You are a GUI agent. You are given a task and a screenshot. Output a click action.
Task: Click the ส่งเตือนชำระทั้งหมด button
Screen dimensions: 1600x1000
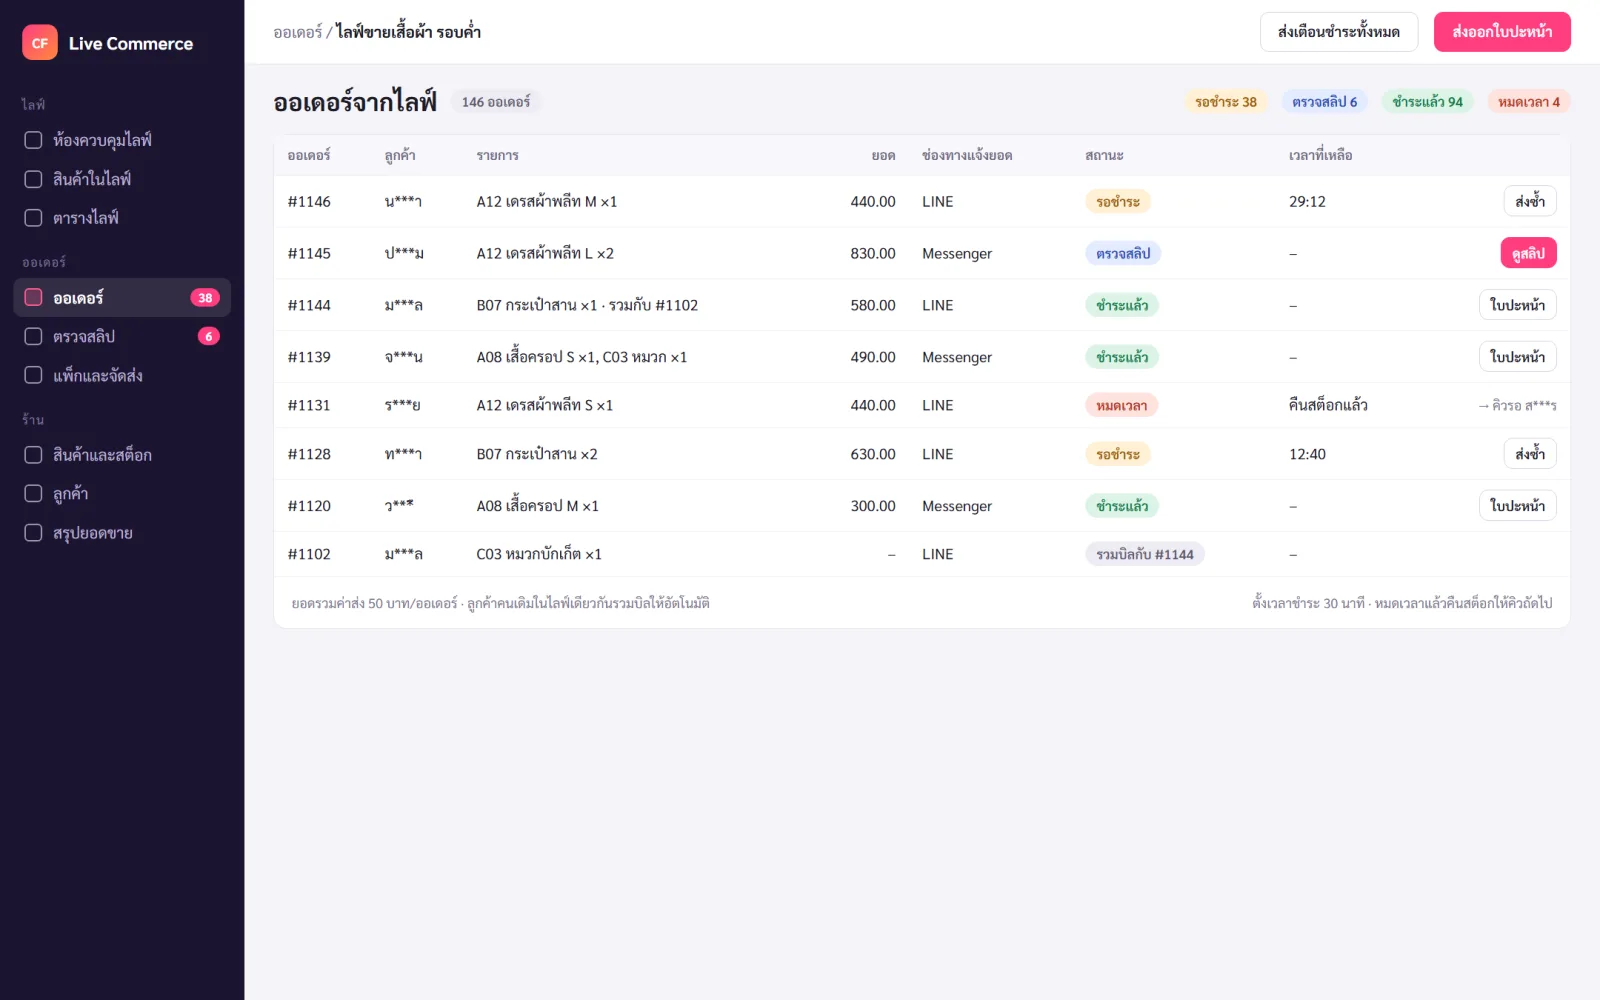(1339, 32)
